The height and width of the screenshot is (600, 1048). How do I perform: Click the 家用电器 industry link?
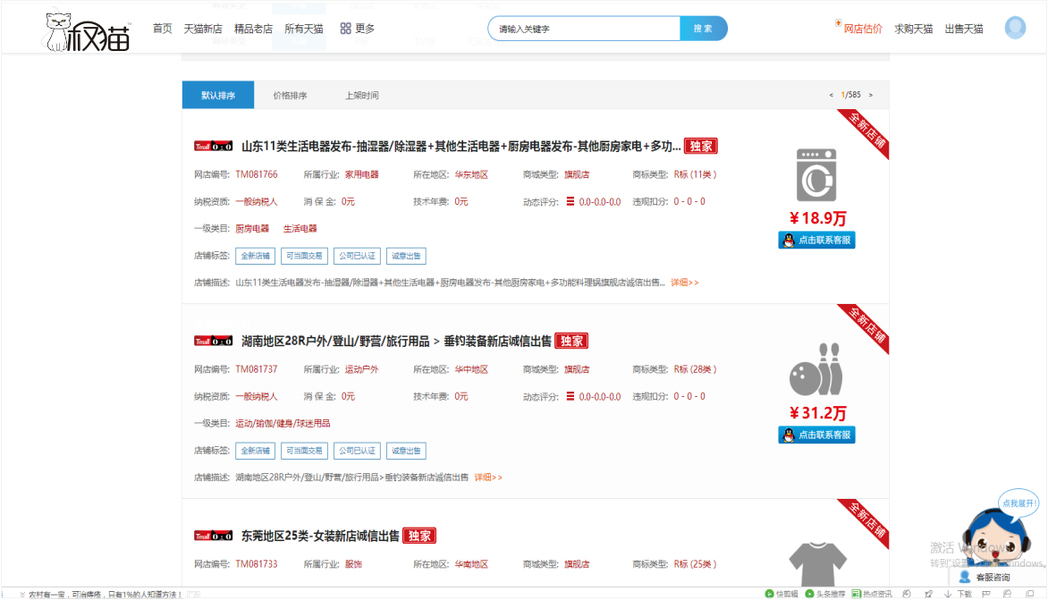pos(362,174)
